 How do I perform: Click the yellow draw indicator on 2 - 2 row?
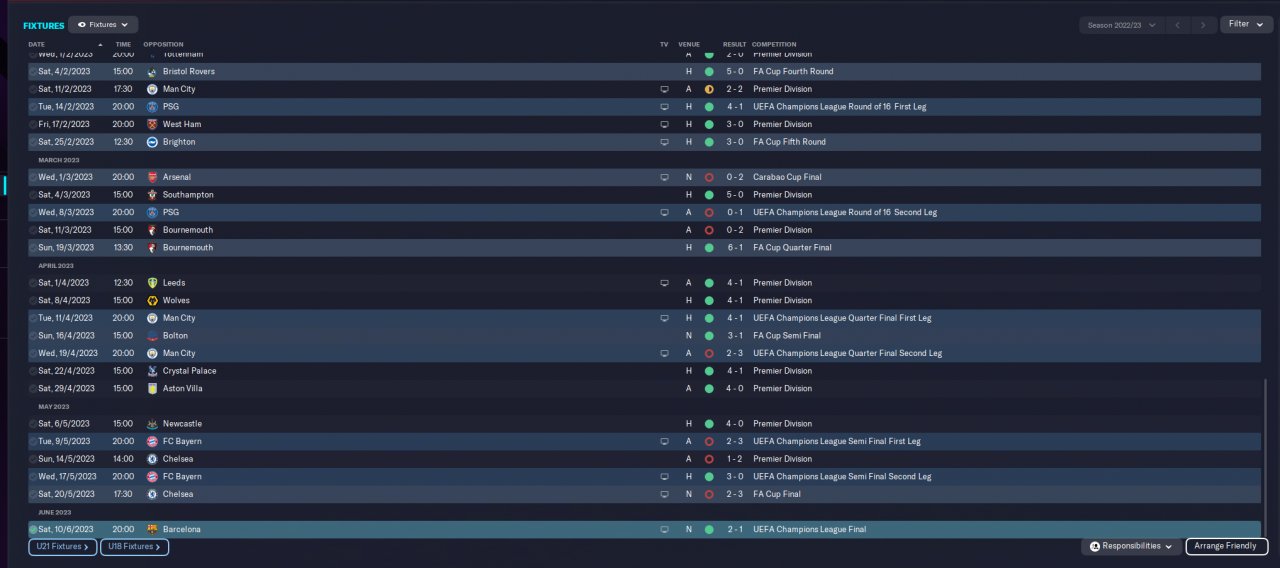[709, 89]
